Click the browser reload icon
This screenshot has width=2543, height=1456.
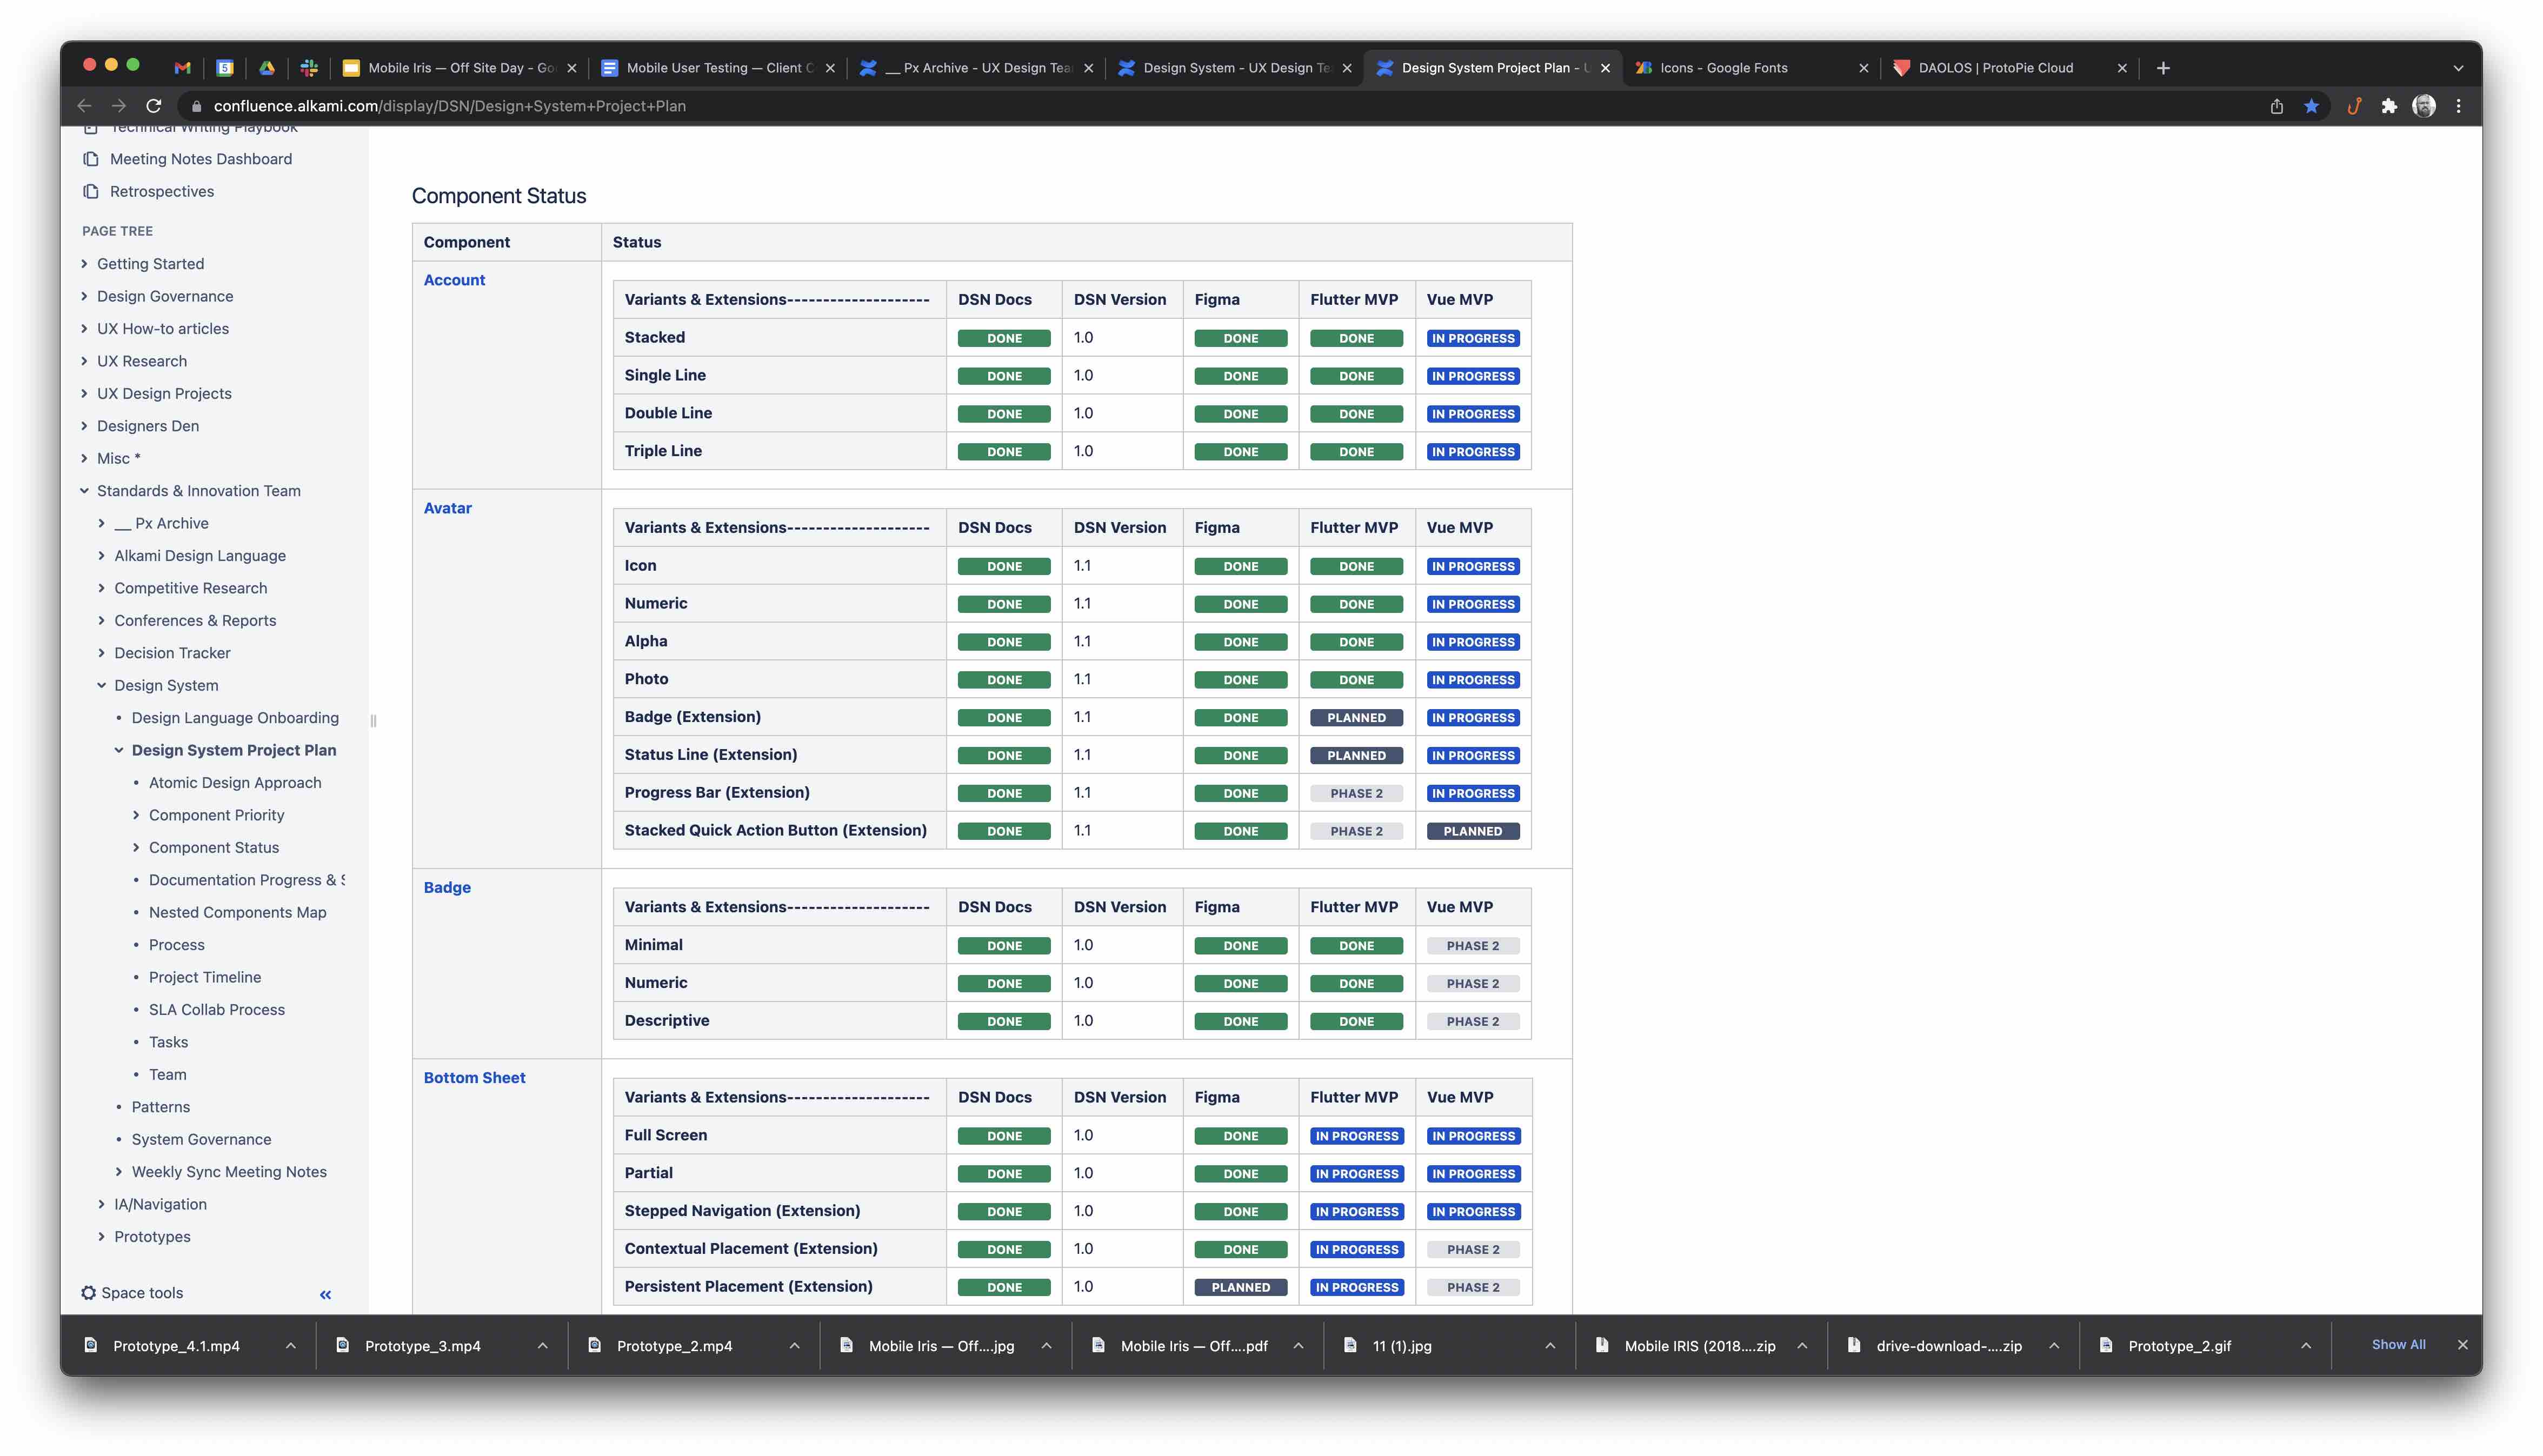(153, 106)
